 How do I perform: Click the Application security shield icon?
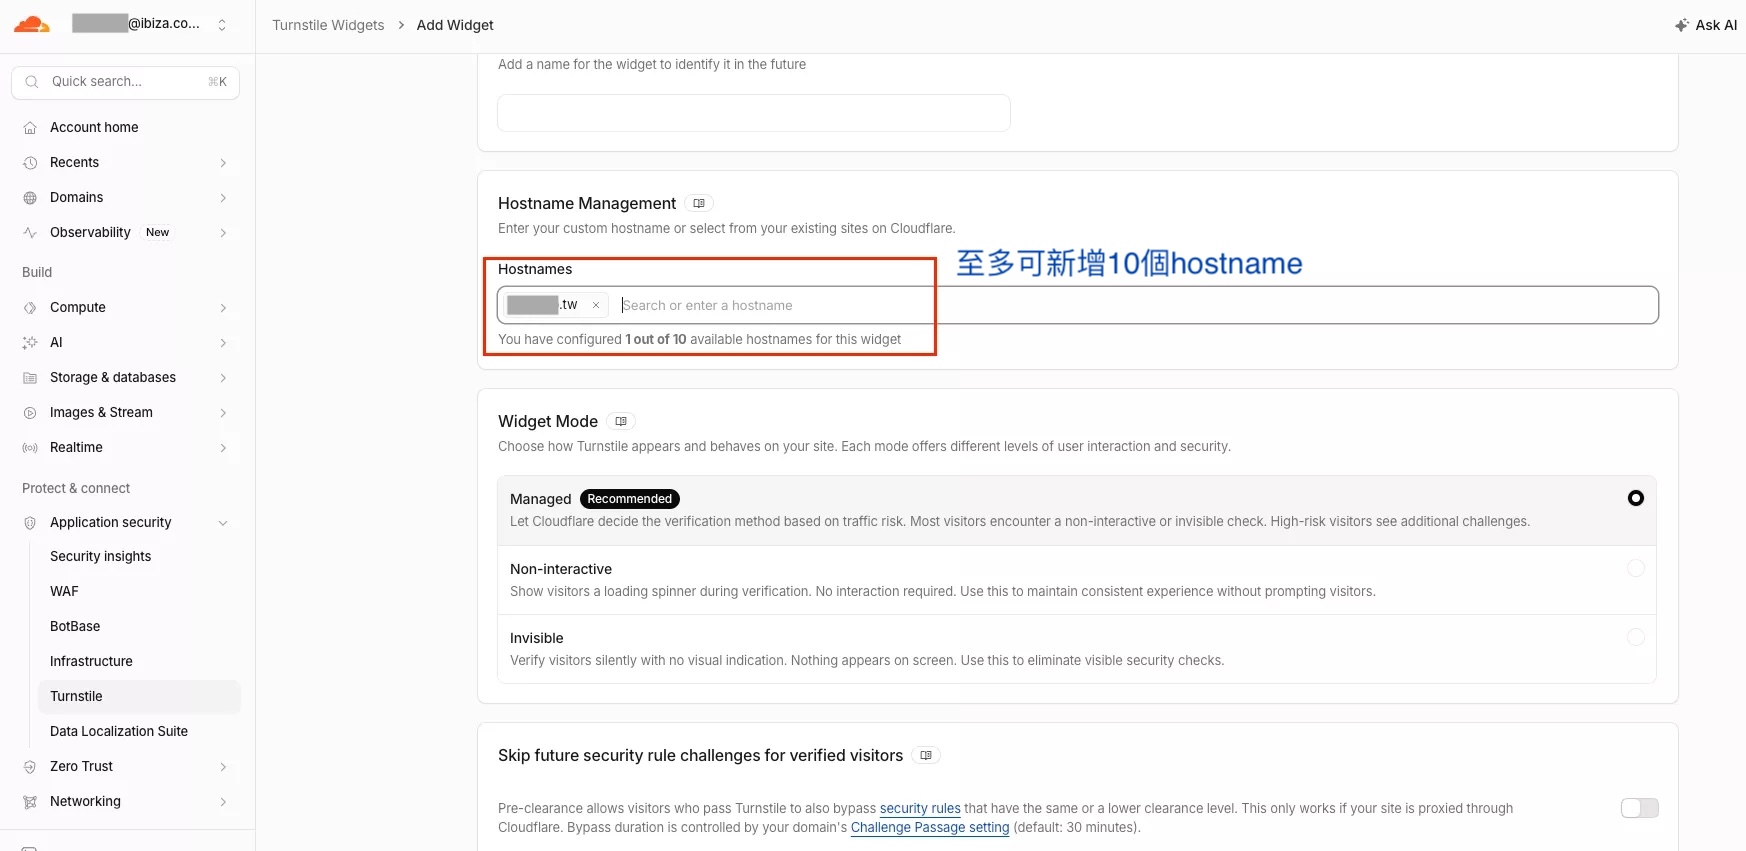(30, 523)
